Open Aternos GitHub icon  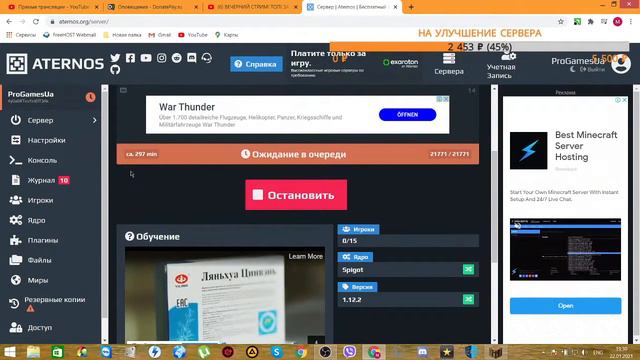[x=115, y=70]
